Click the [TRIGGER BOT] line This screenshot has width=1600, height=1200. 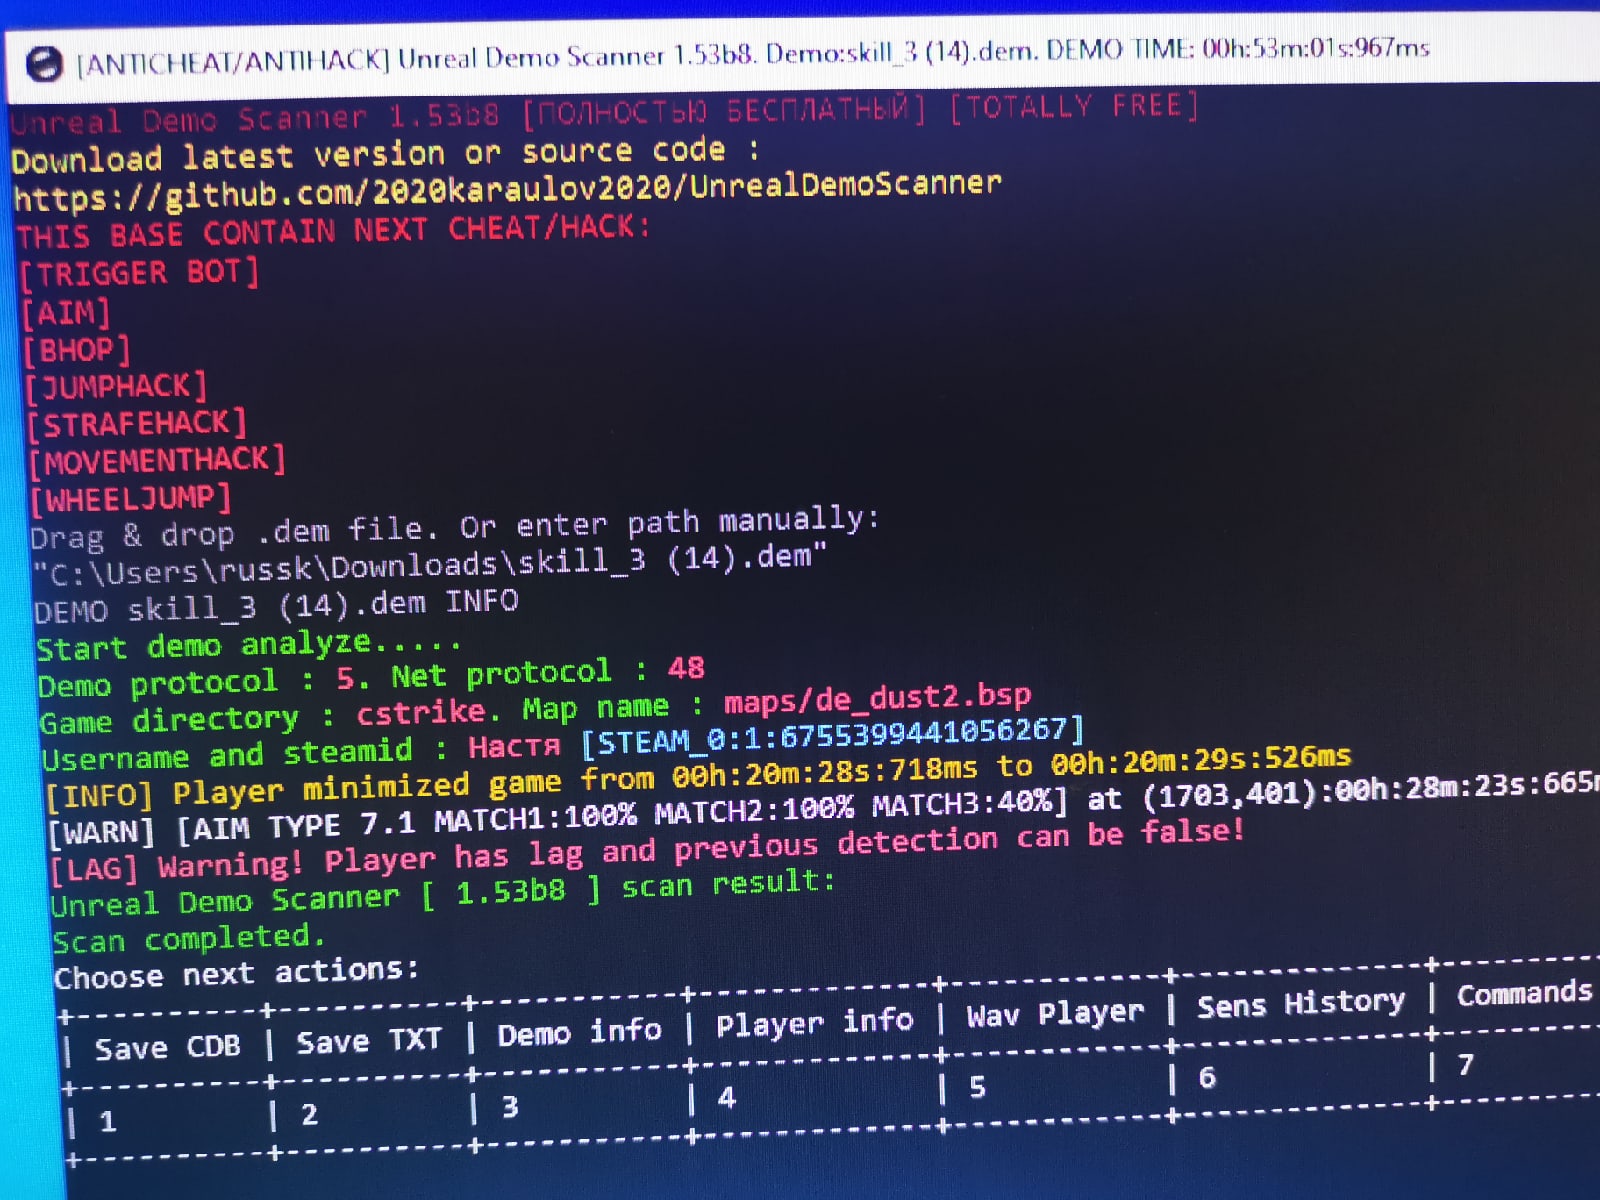(x=139, y=273)
